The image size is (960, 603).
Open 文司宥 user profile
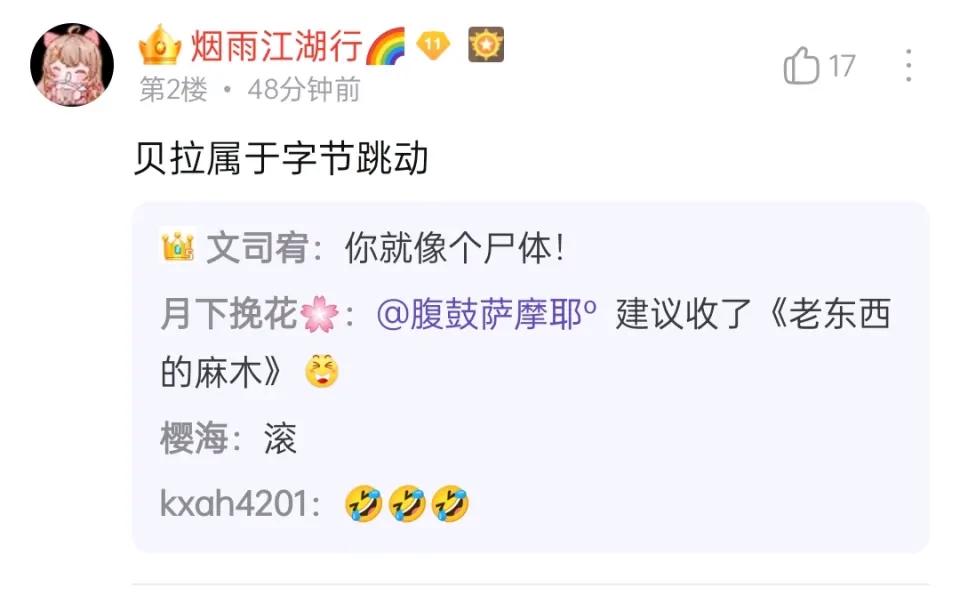[x=257, y=247]
